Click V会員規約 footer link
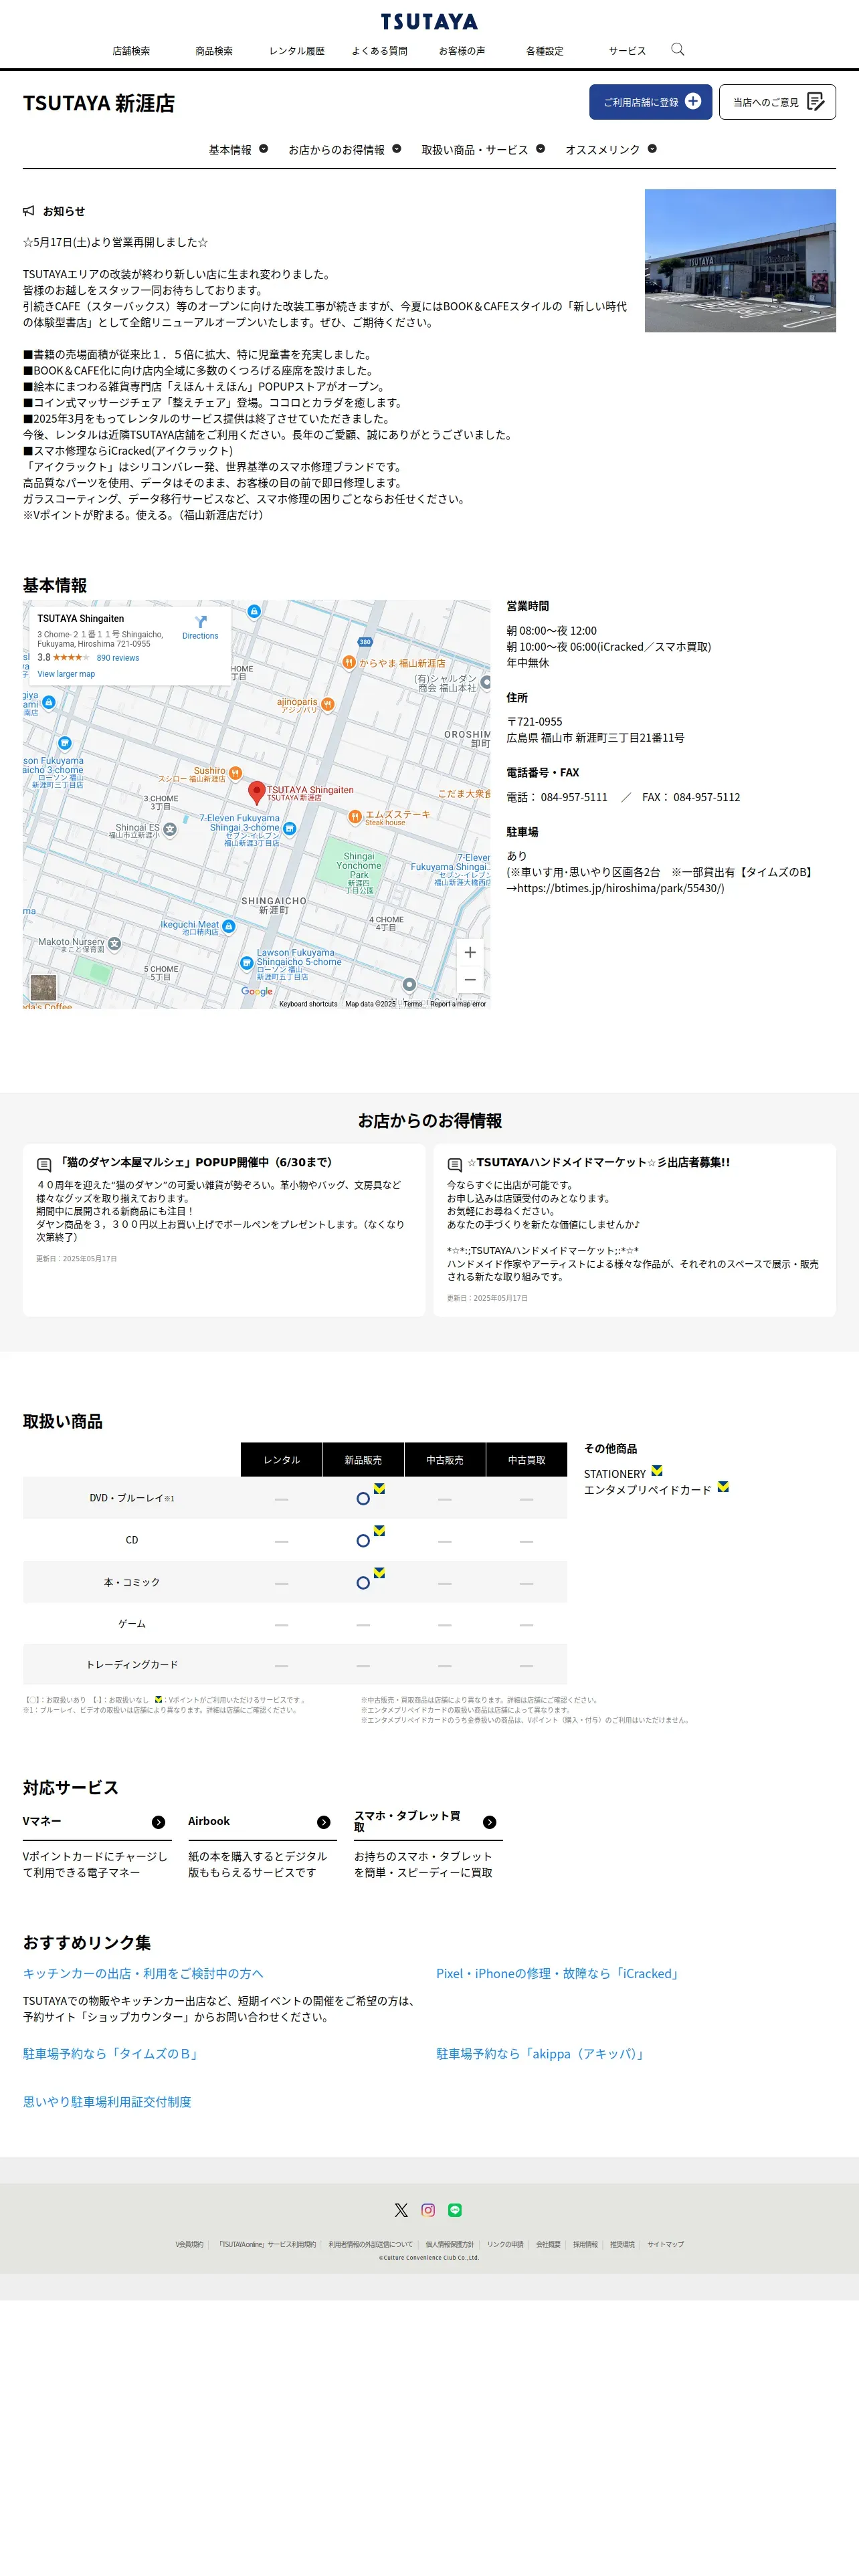859x2576 pixels. [189, 2244]
